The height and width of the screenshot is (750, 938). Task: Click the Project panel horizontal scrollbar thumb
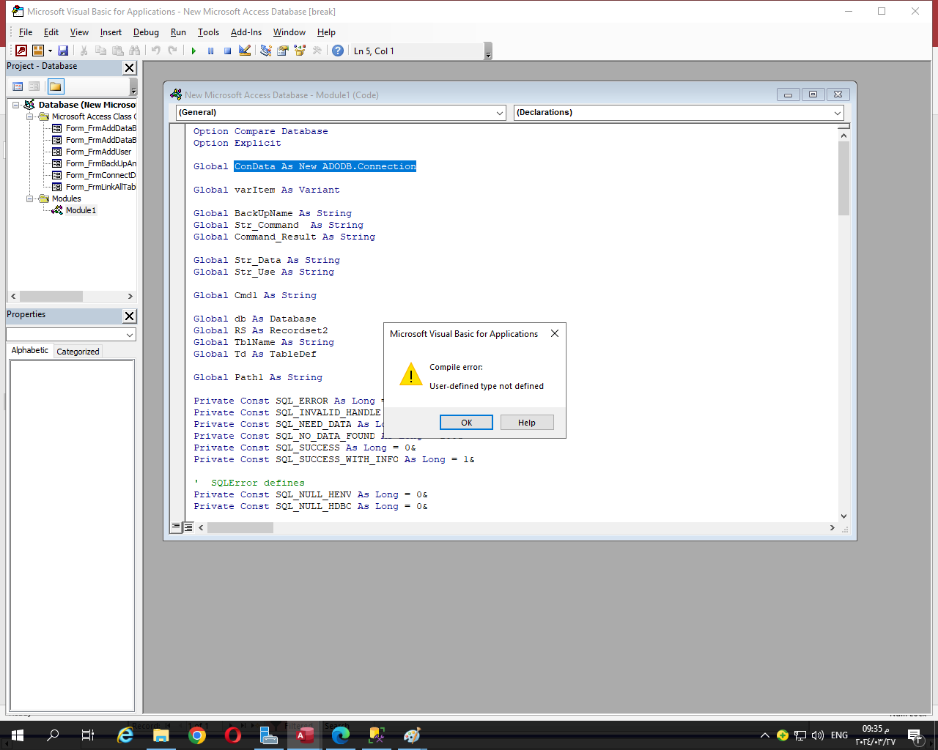click(51, 297)
